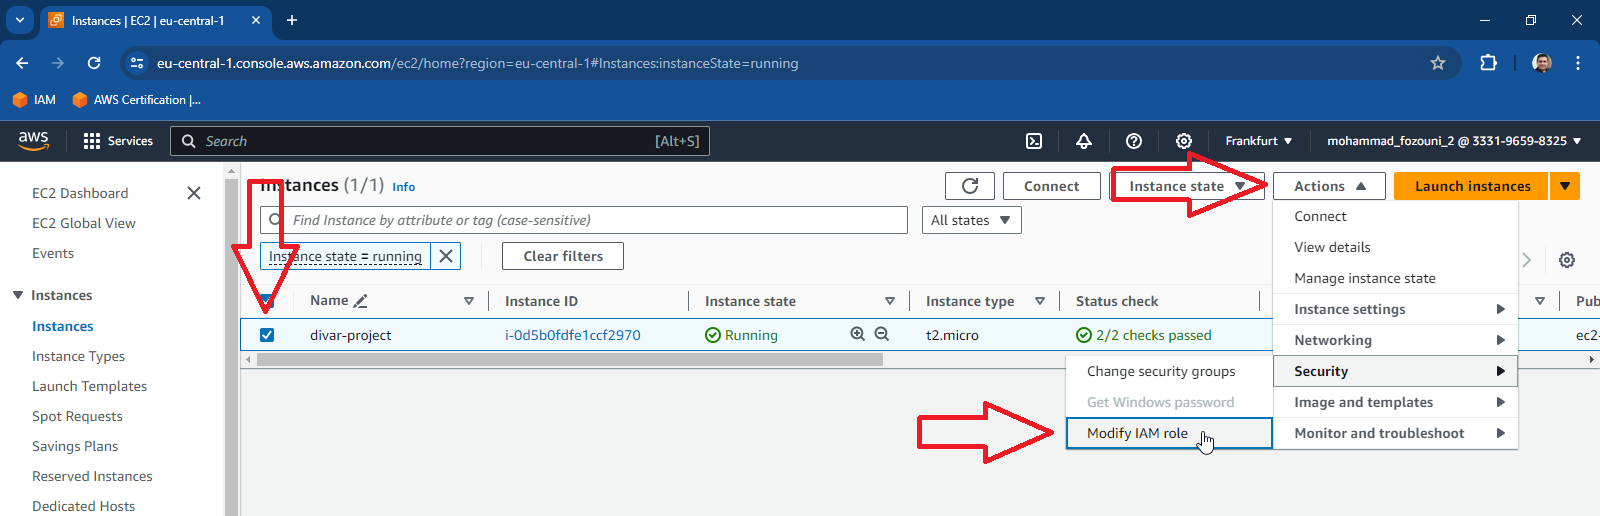Open the Frankfurt region selector
1600x516 pixels.
tap(1259, 141)
